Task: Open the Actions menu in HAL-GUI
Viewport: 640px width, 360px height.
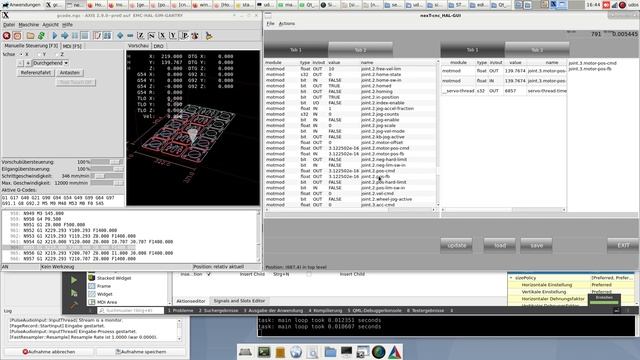Action: pyautogui.click(x=287, y=24)
